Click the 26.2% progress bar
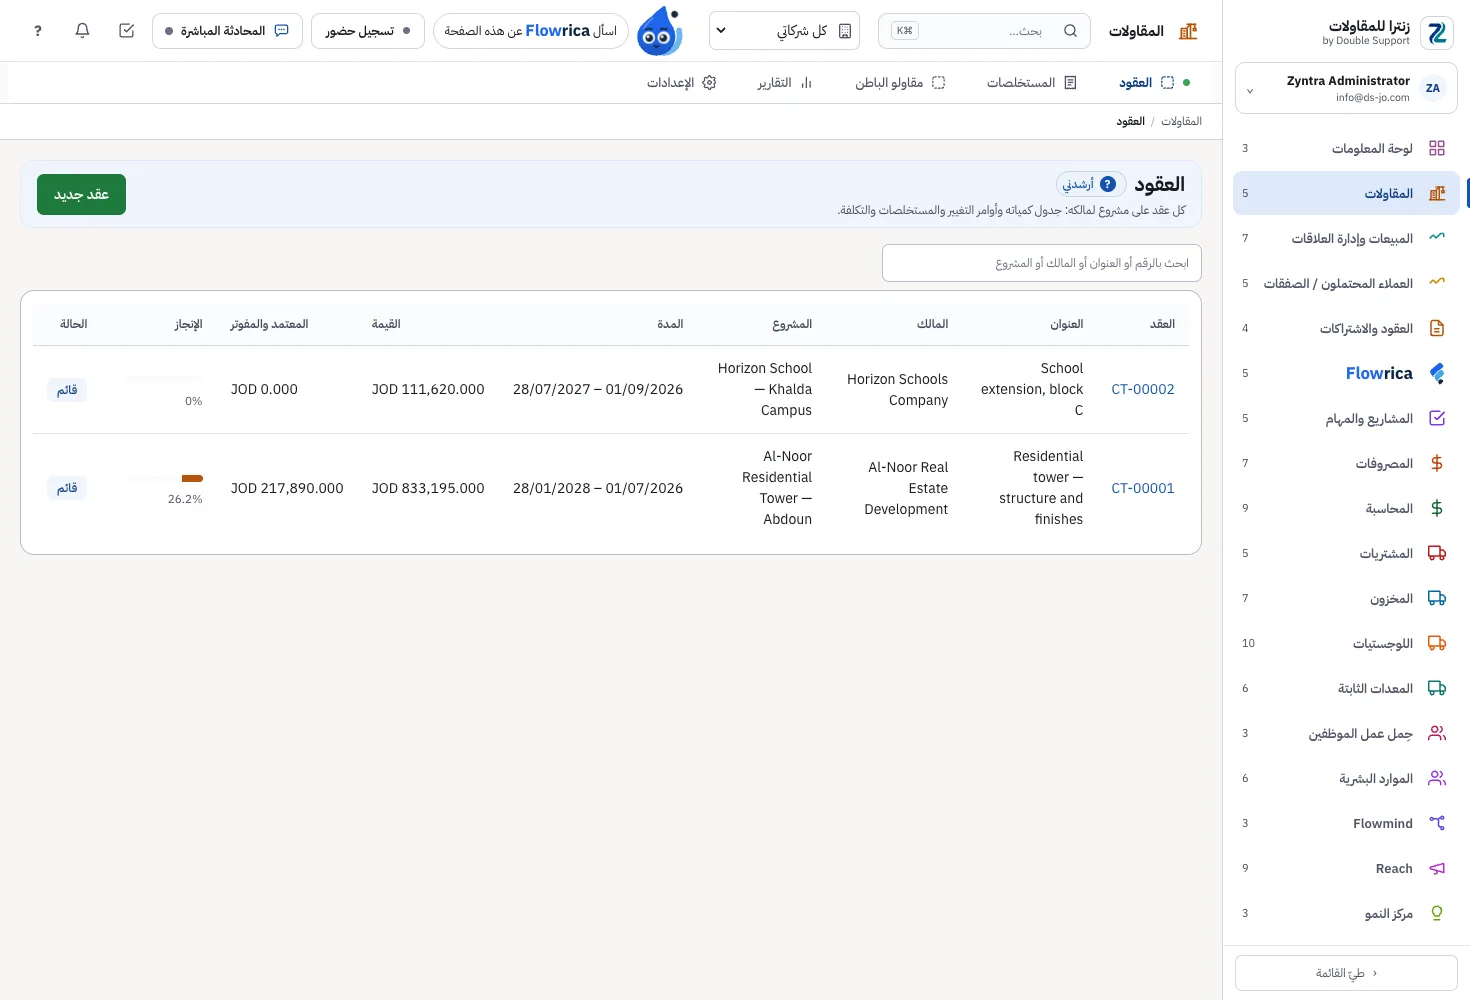This screenshot has height=1000, width=1470. point(163,479)
